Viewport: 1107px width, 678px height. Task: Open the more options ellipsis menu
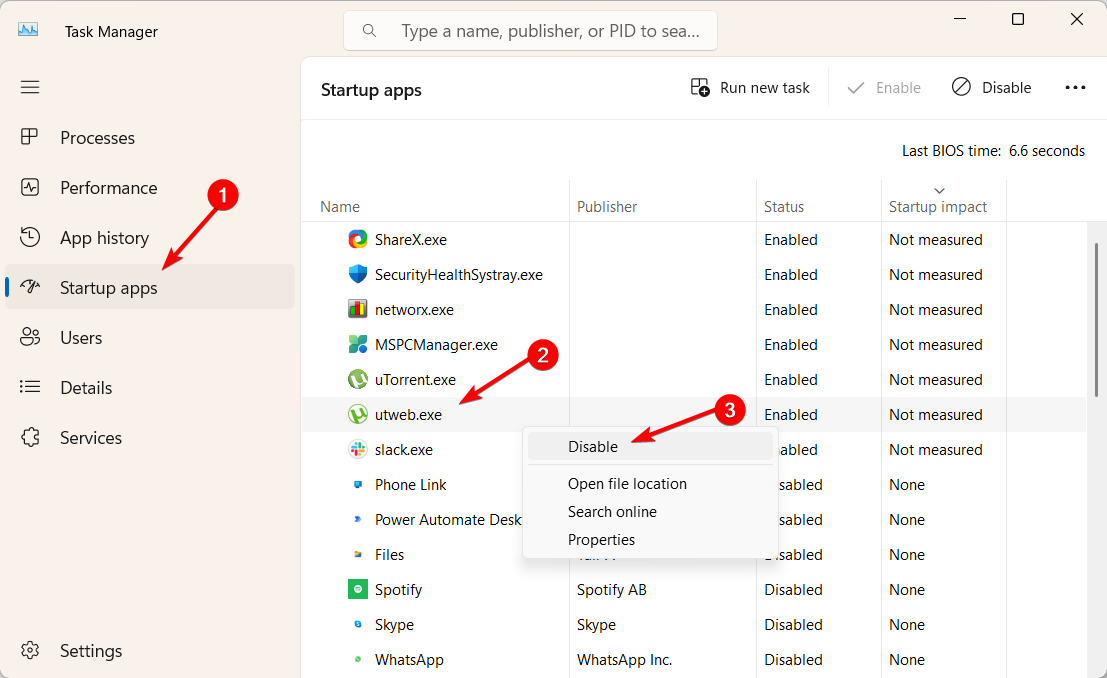(1075, 88)
